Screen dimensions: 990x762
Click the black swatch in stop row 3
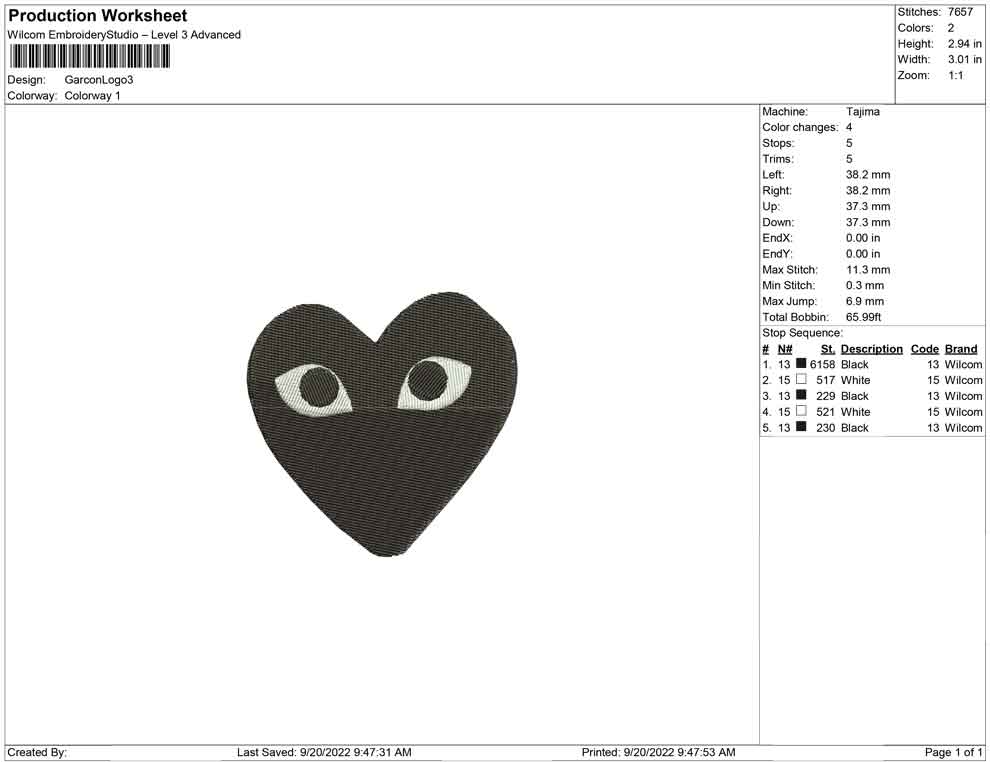pos(801,395)
